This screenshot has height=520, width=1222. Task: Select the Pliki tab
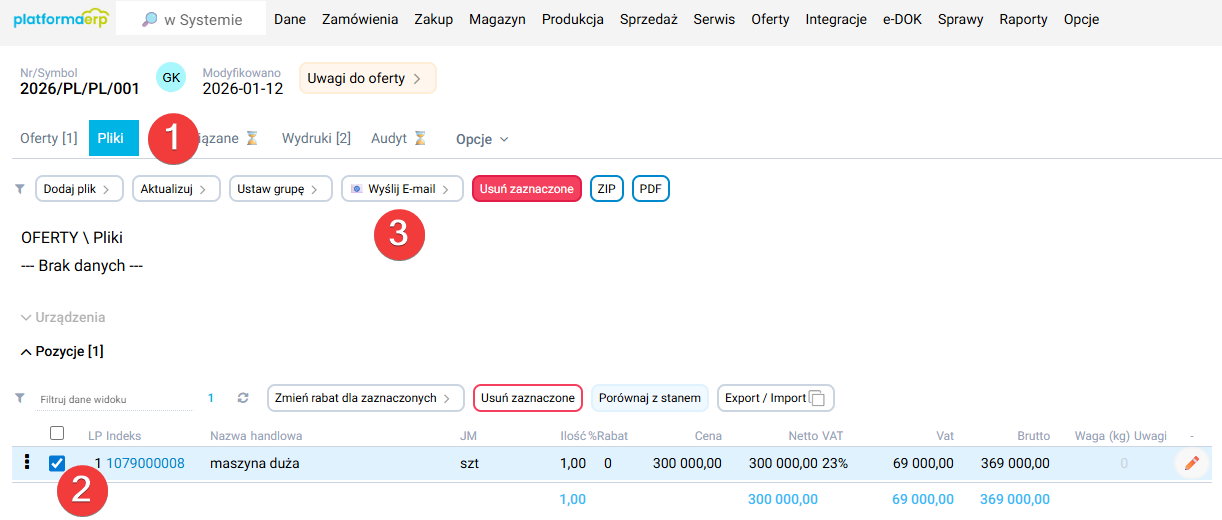pyautogui.click(x=113, y=138)
